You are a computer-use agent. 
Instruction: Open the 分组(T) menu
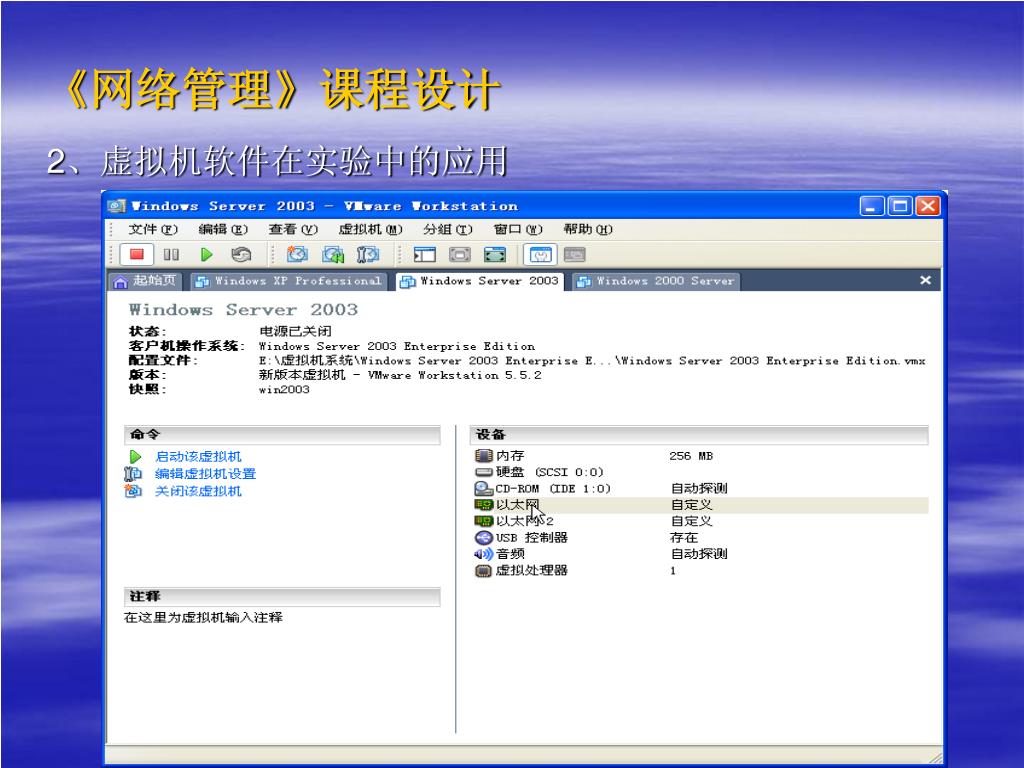point(447,229)
